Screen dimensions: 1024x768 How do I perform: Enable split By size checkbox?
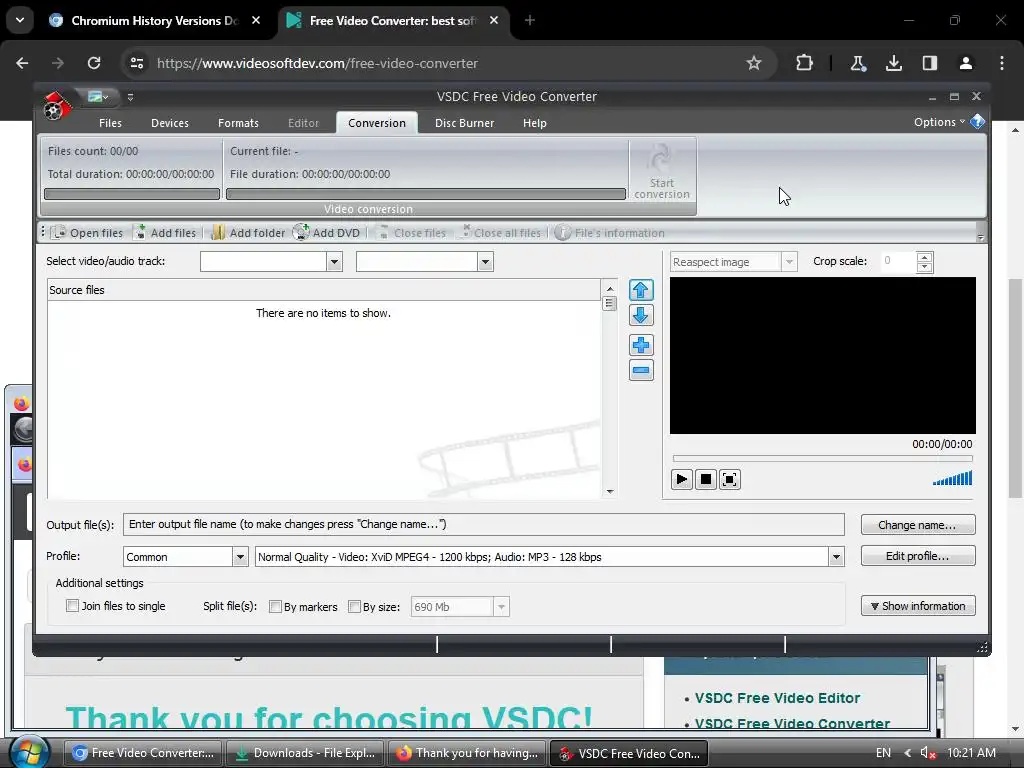coord(355,607)
